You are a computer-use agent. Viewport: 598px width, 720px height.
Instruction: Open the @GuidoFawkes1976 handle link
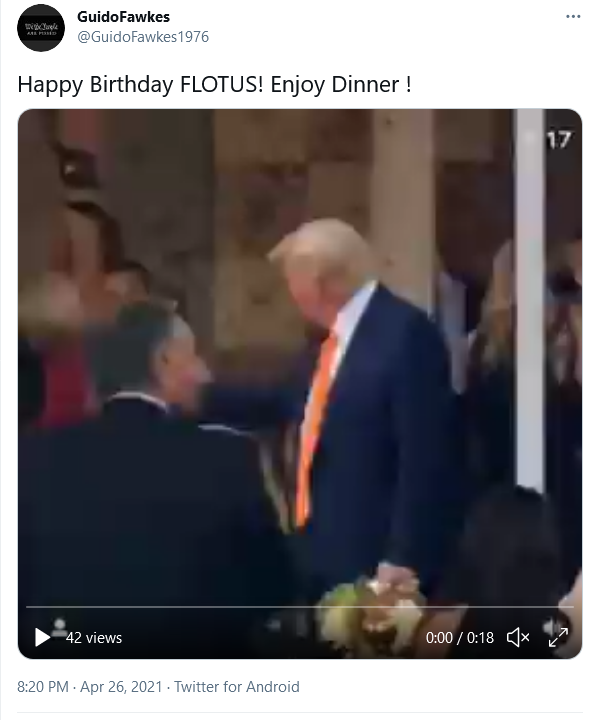tap(143, 37)
